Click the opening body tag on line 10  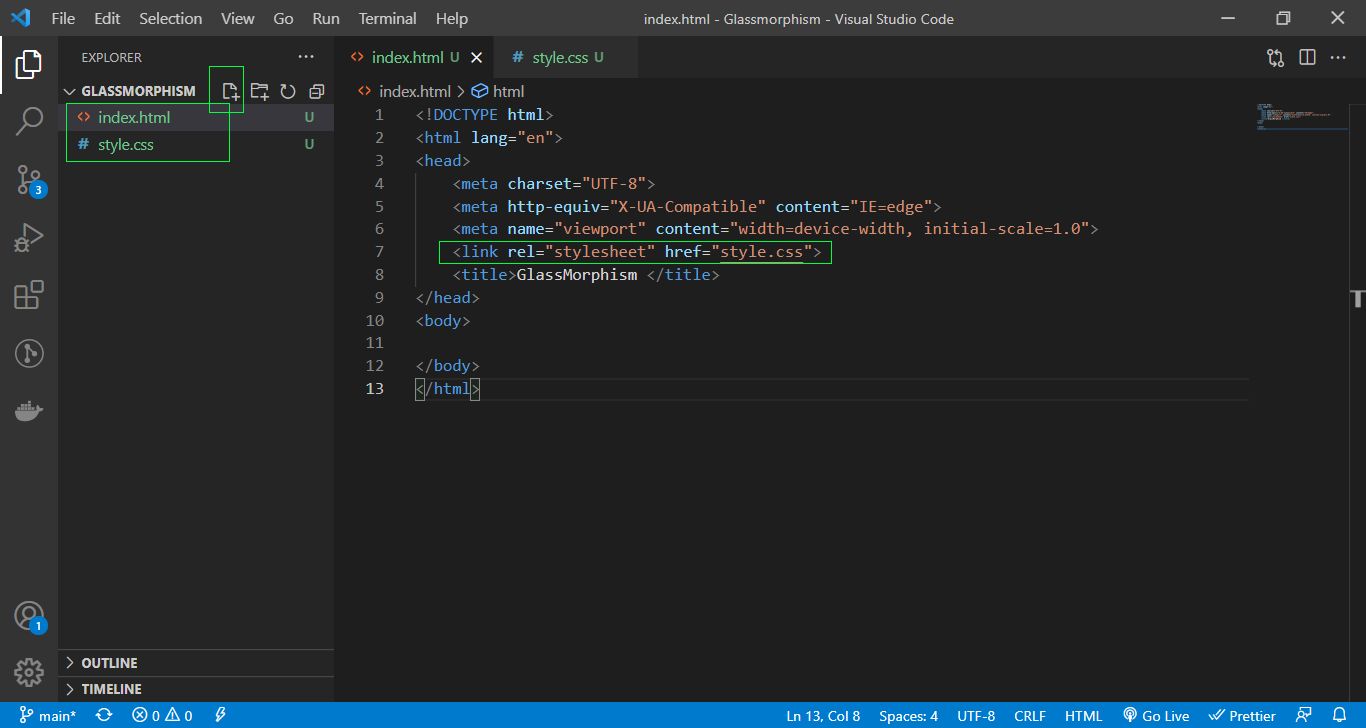click(443, 321)
